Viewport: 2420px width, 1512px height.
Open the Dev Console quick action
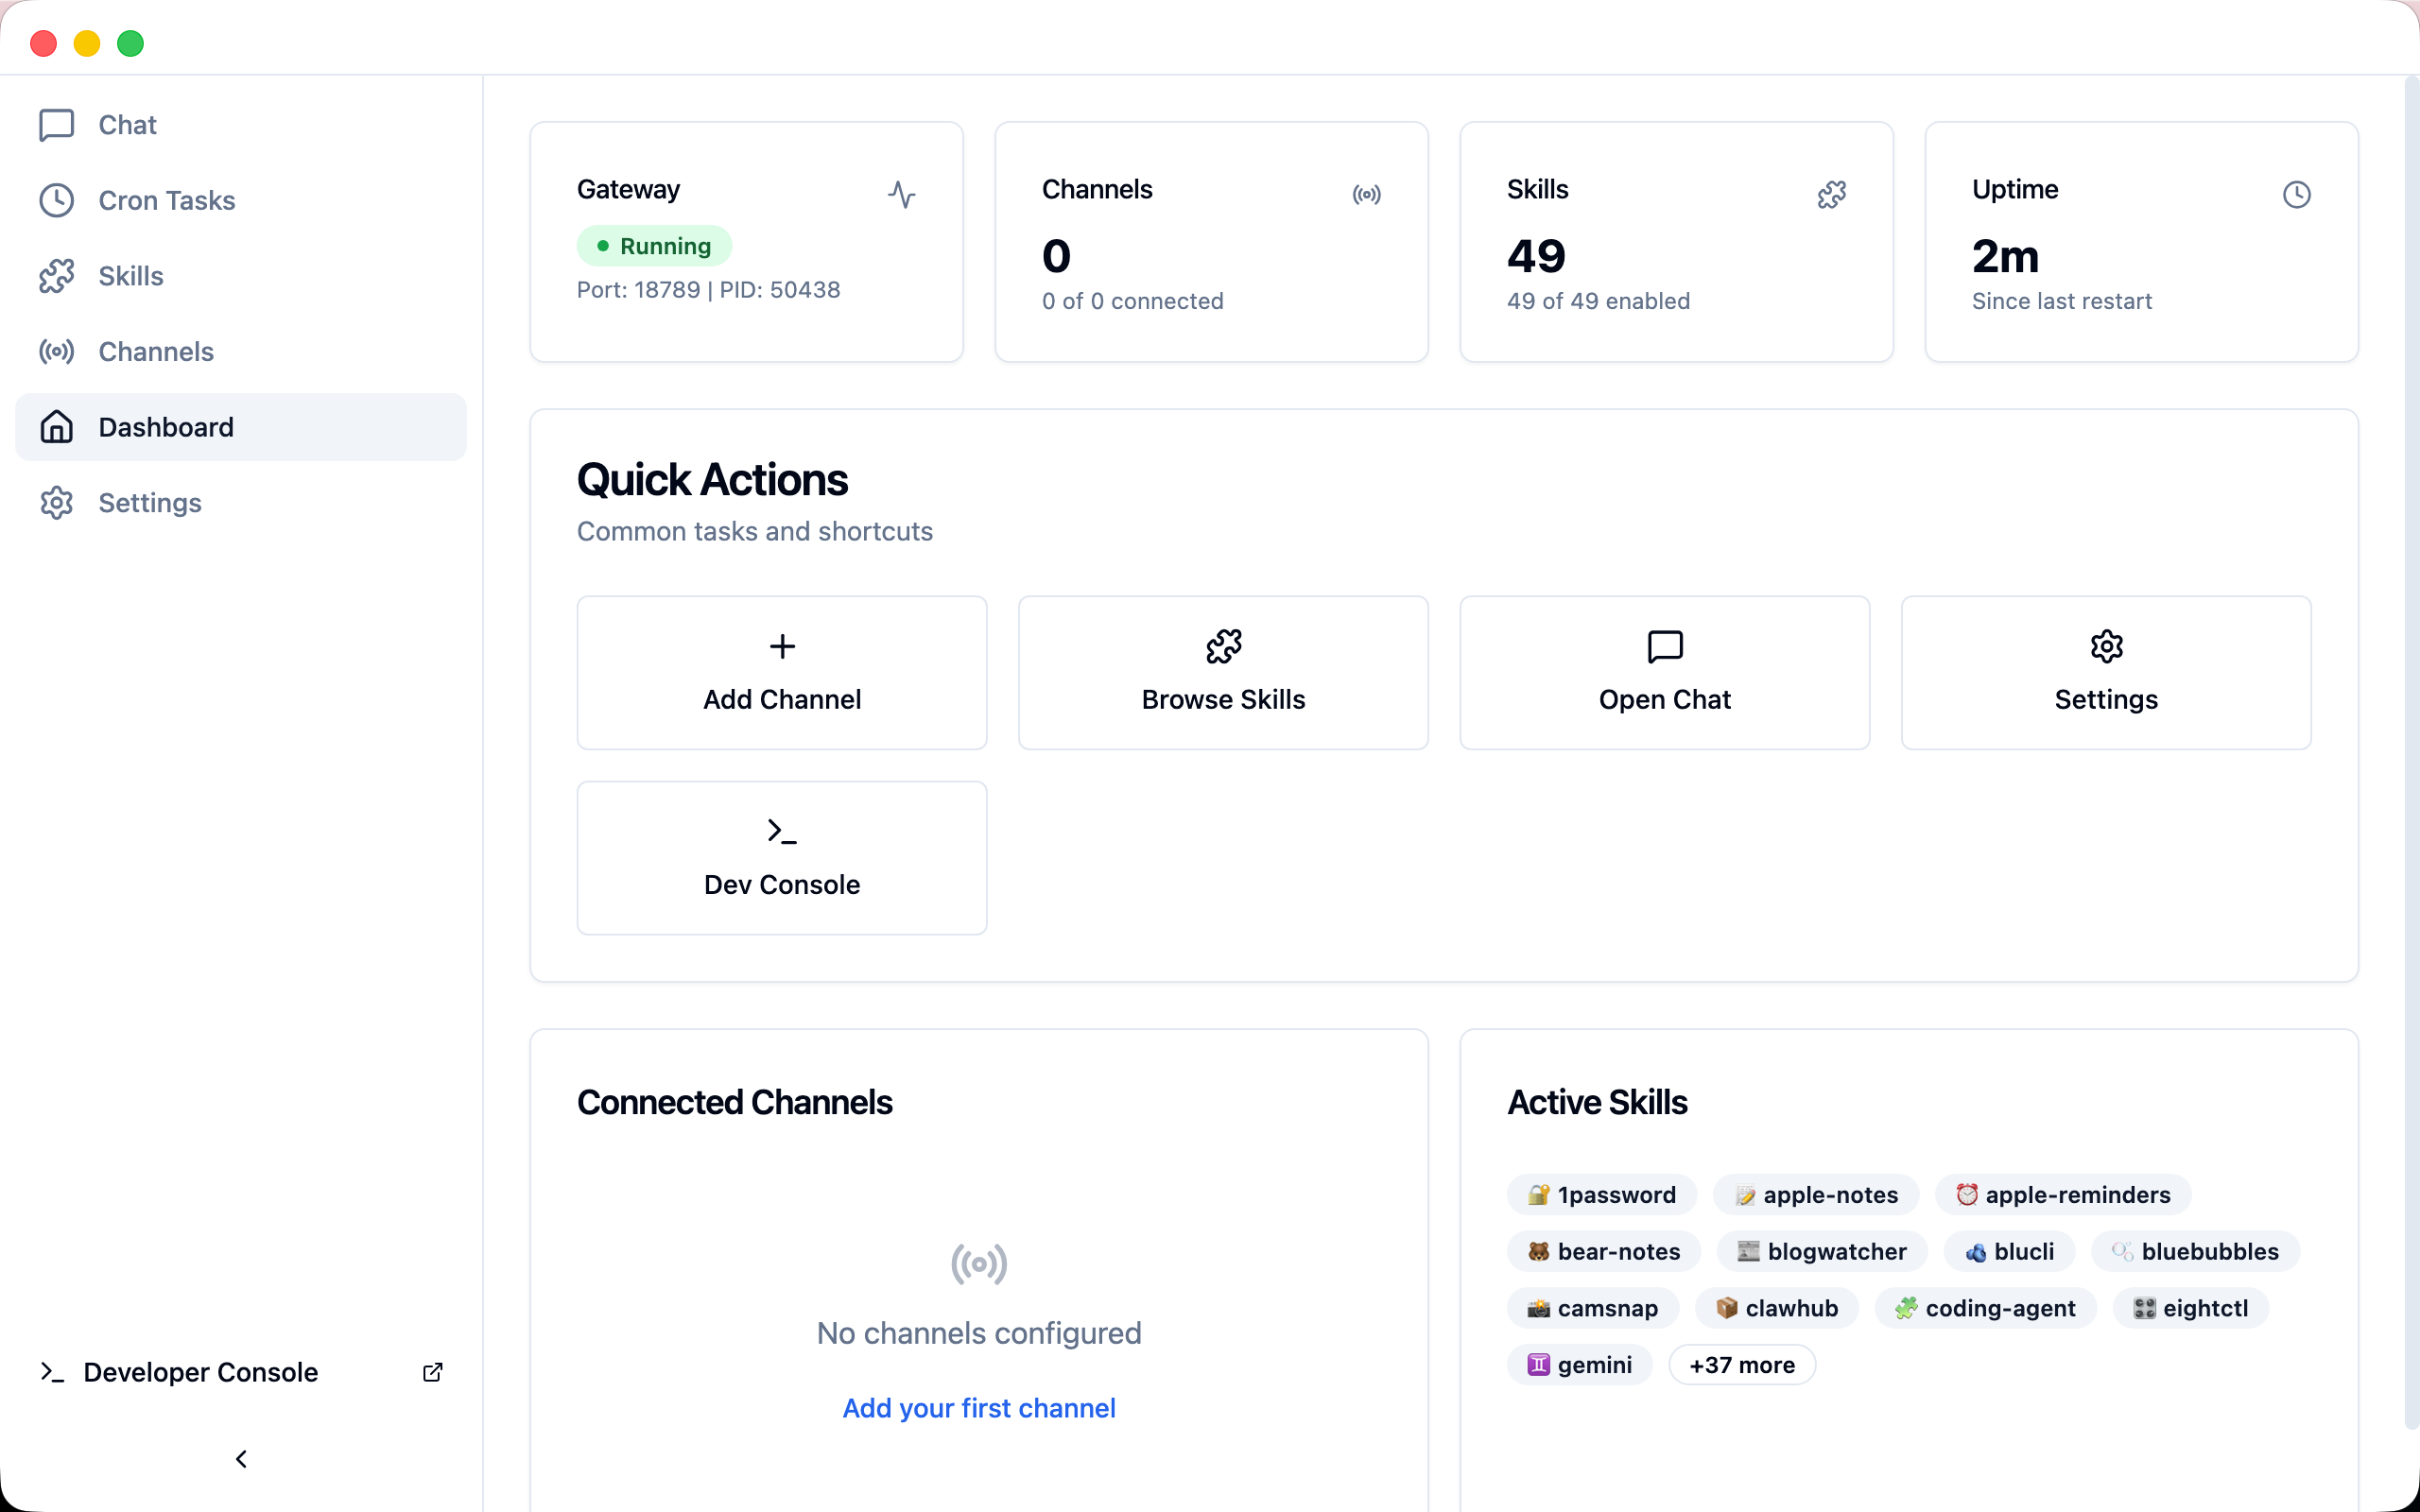(781, 858)
